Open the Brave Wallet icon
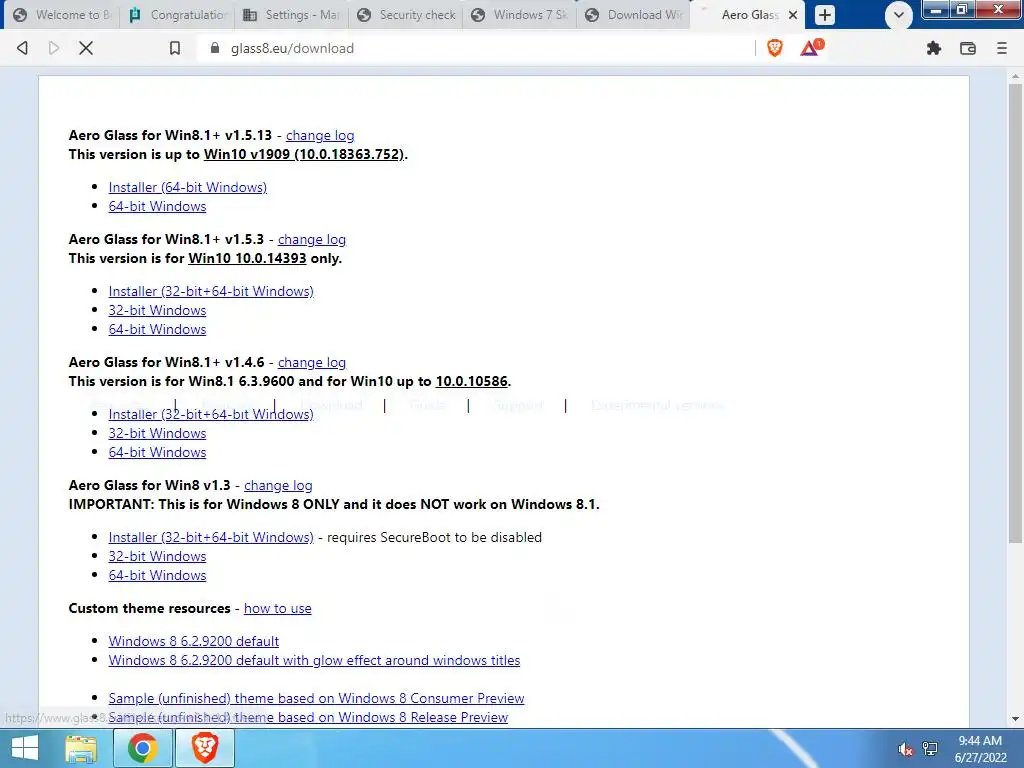Image resolution: width=1024 pixels, height=768 pixels. (968, 48)
